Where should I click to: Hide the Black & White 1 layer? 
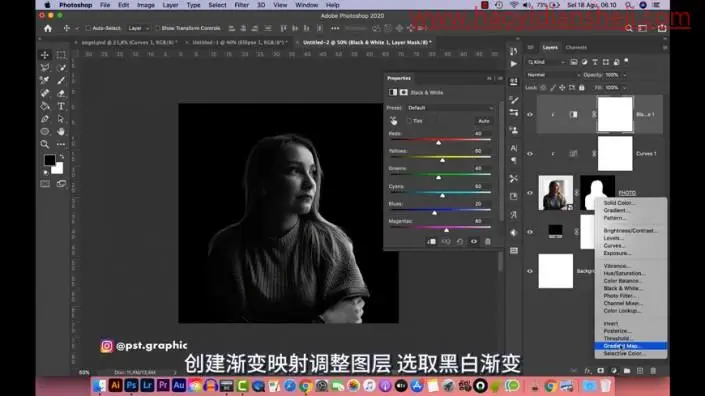coord(530,115)
